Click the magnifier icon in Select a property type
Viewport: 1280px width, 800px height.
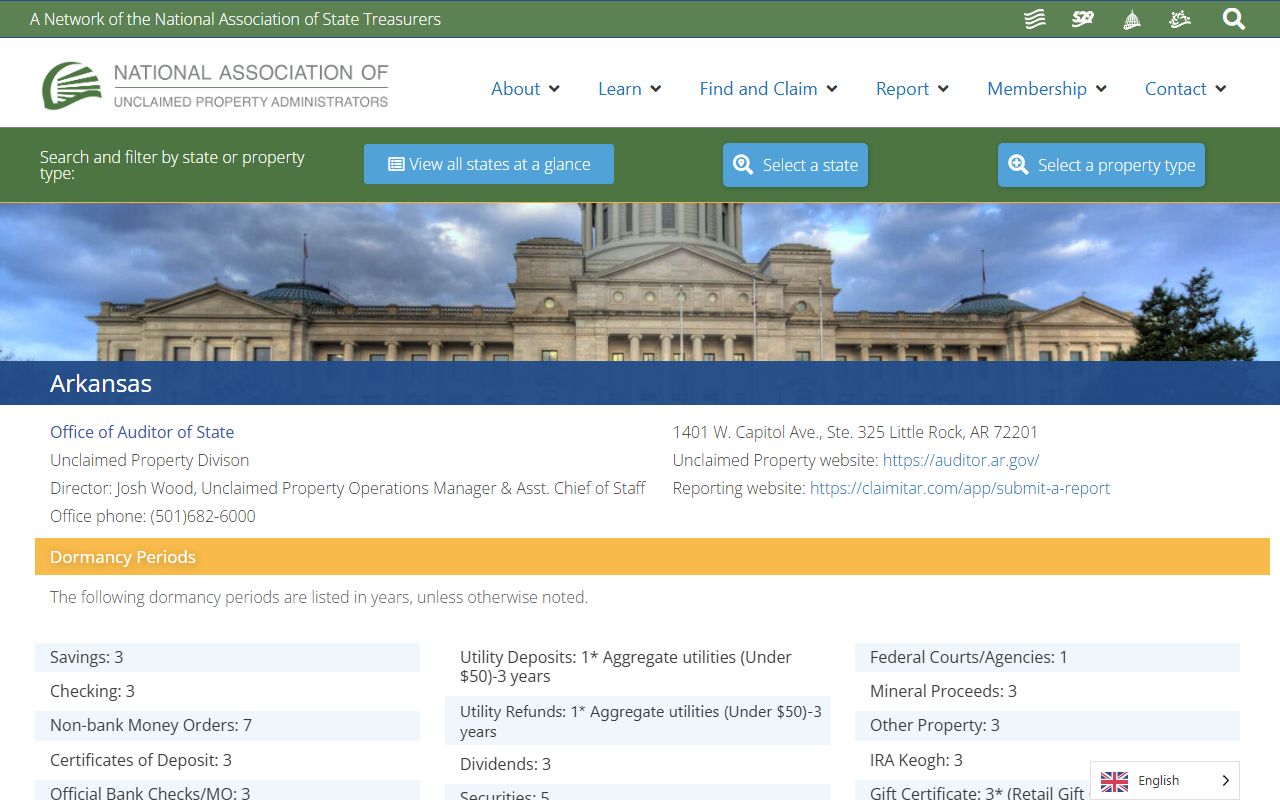(x=1018, y=165)
